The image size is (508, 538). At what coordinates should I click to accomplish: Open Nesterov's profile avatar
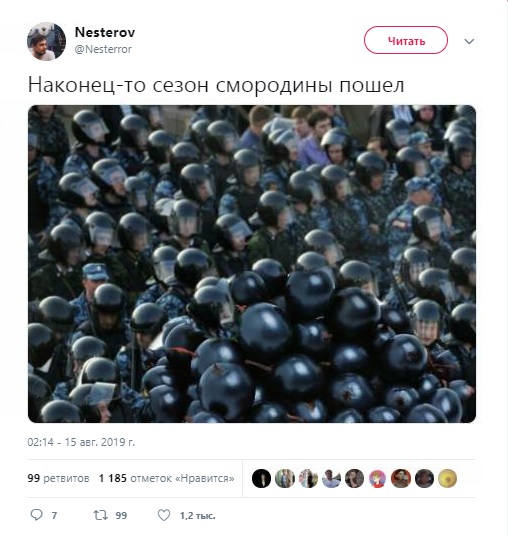coord(46,42)
